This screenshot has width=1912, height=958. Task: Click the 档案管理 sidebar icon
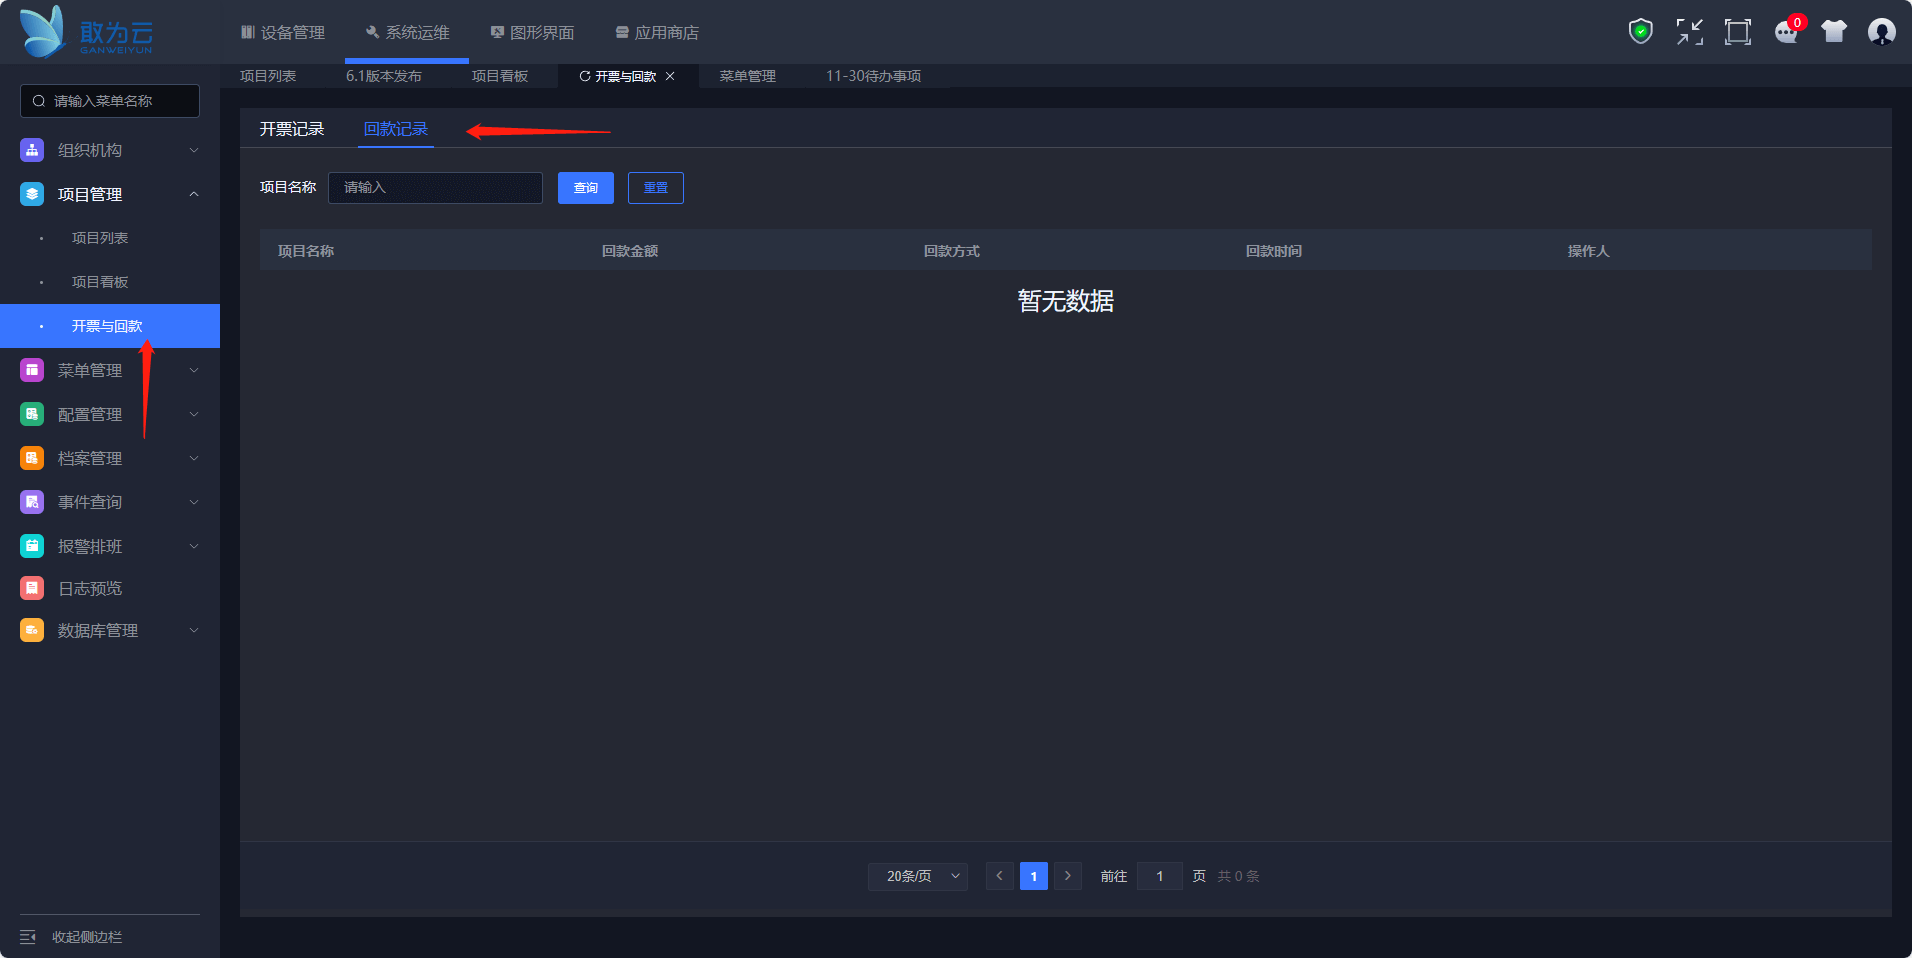pos(32,458)
